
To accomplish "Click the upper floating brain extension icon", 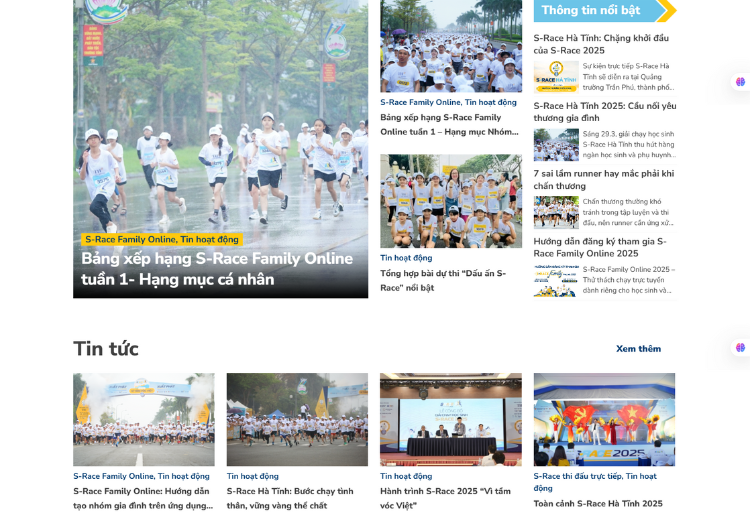I will coord(740,82).
